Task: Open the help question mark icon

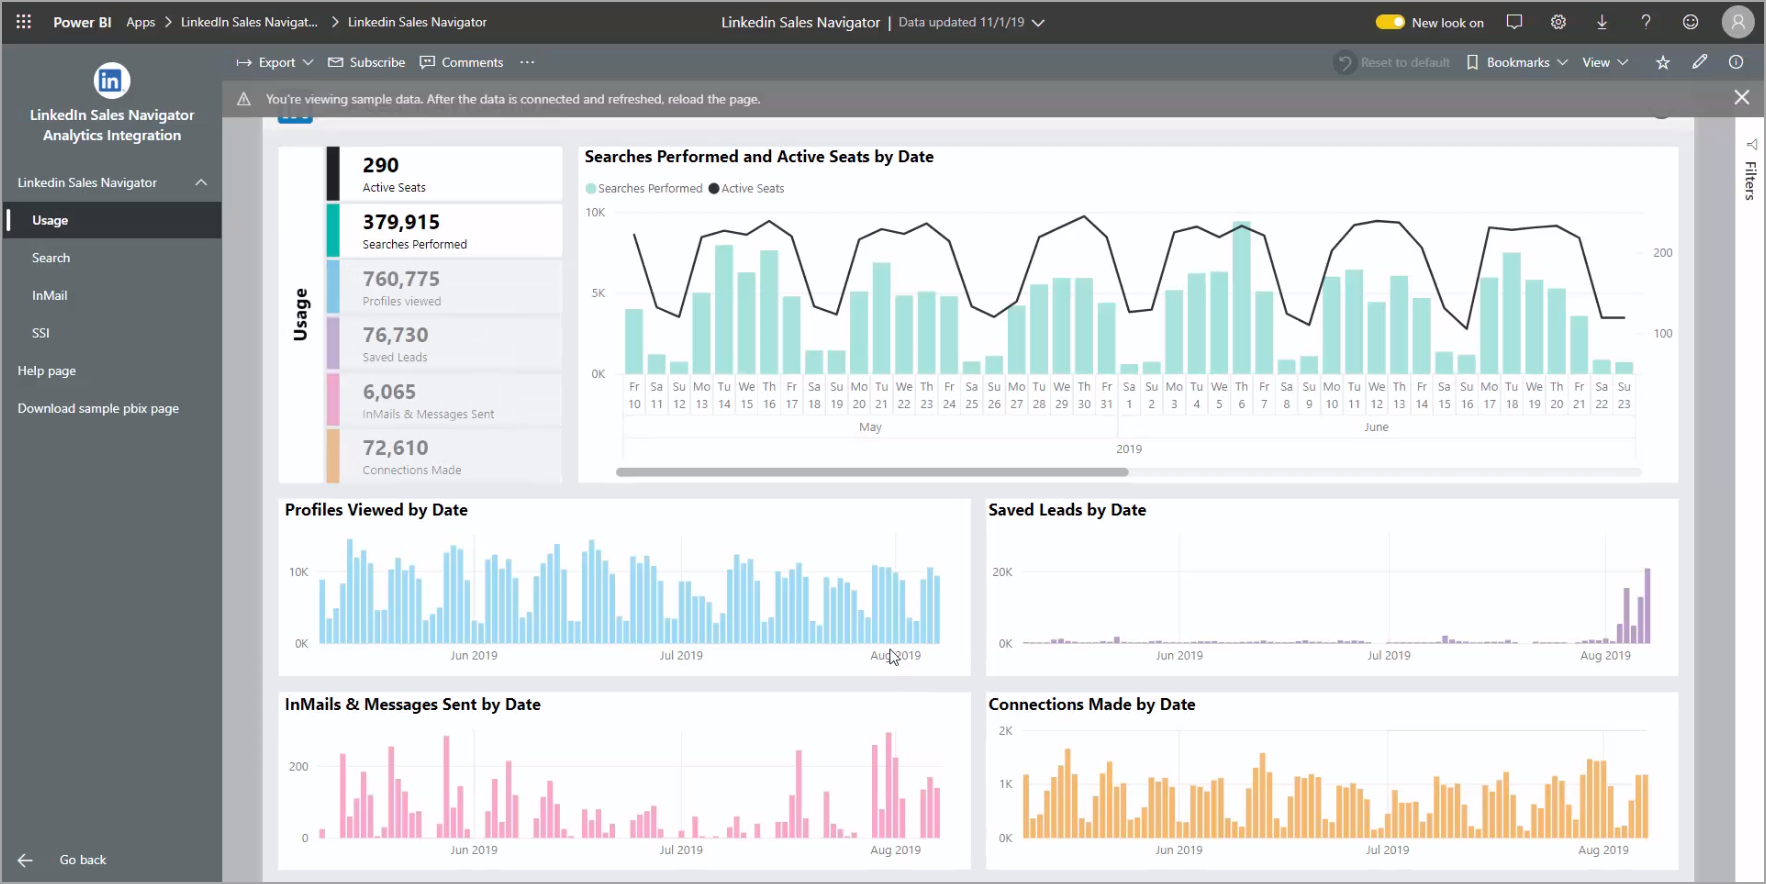Action: point(1646,22)
